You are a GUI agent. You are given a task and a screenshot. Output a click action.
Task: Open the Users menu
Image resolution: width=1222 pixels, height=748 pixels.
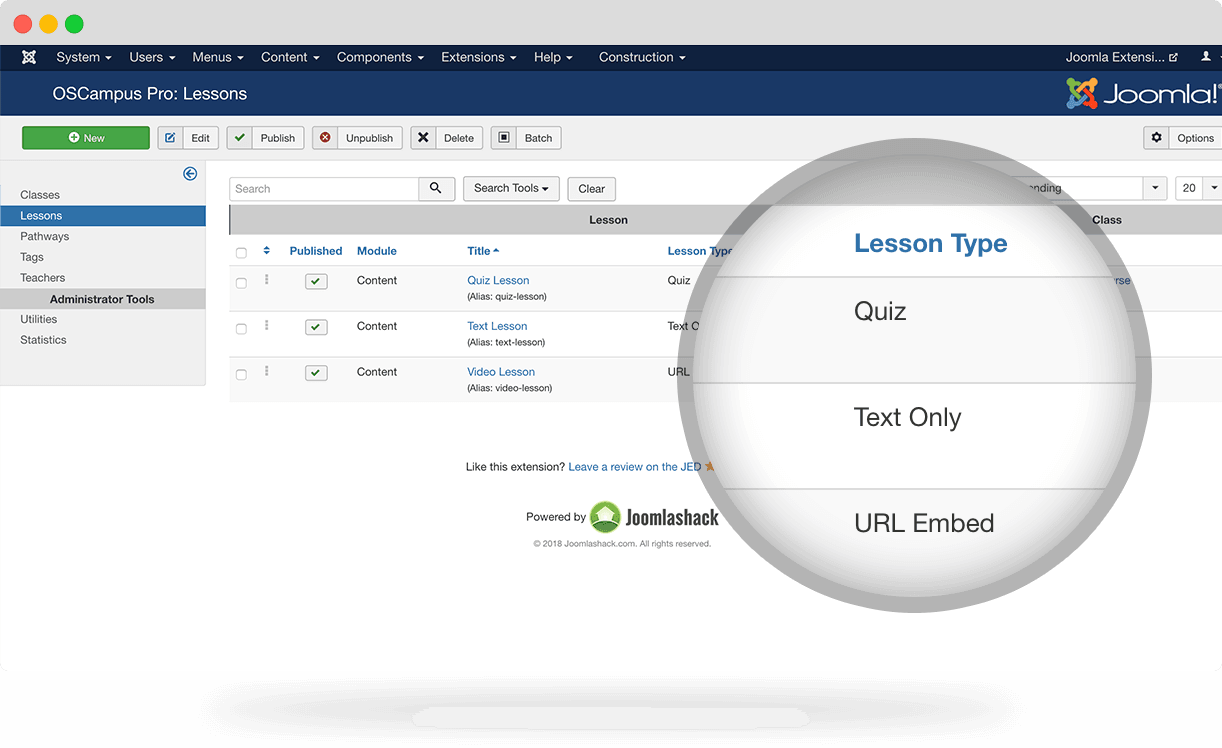pos(152,57)
